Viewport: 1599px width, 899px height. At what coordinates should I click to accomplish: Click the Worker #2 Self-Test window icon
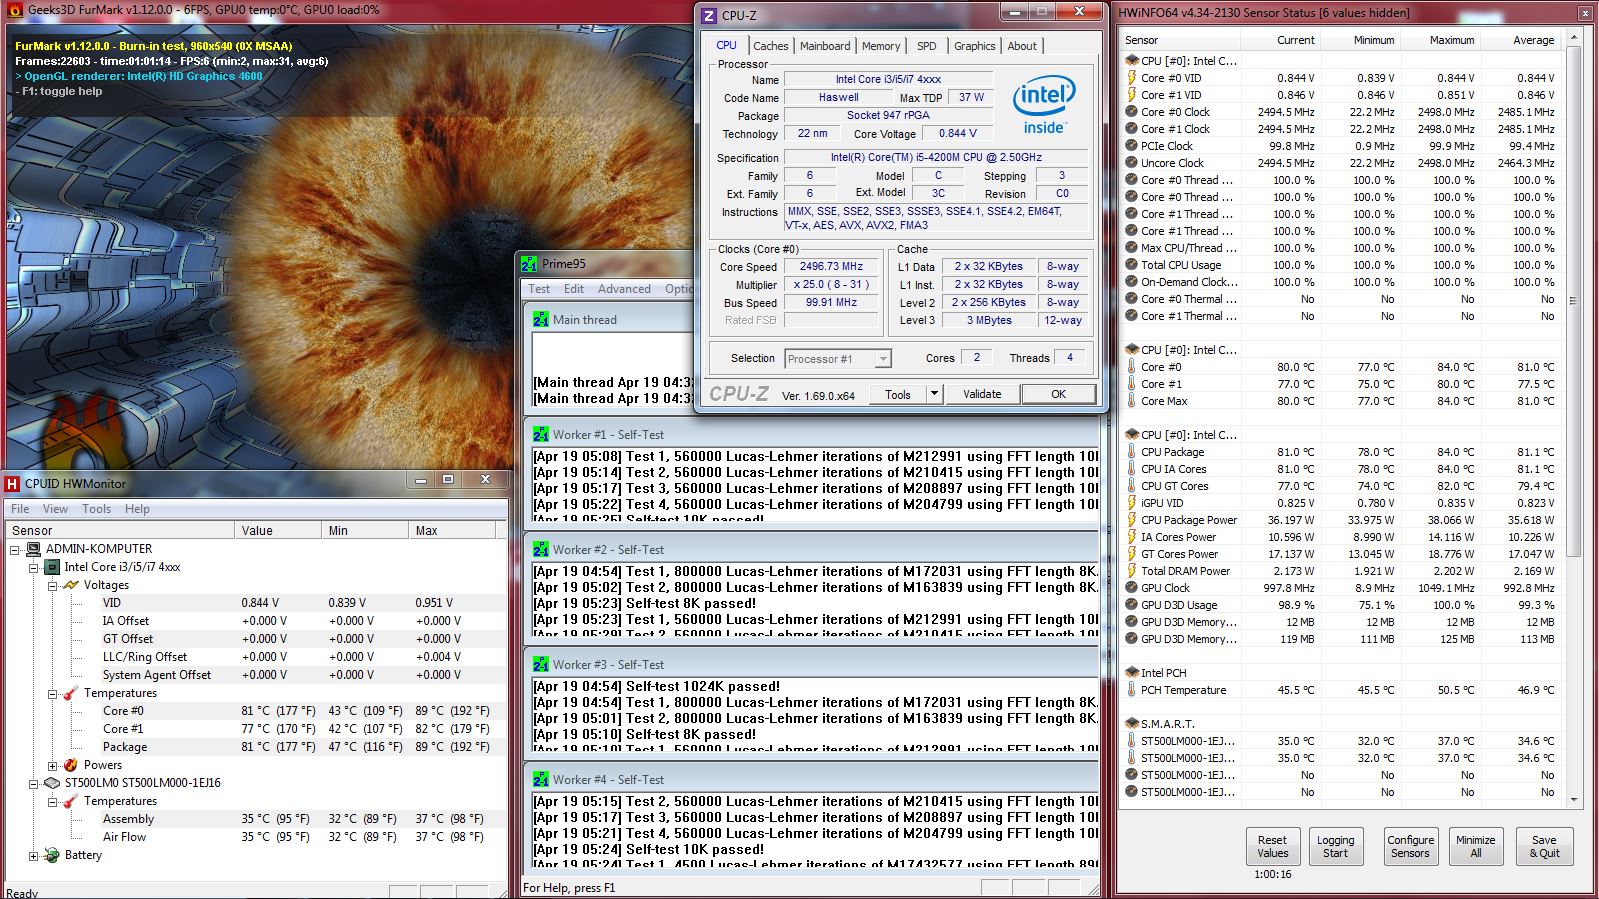pyautogui.click(x=541, y=550)
